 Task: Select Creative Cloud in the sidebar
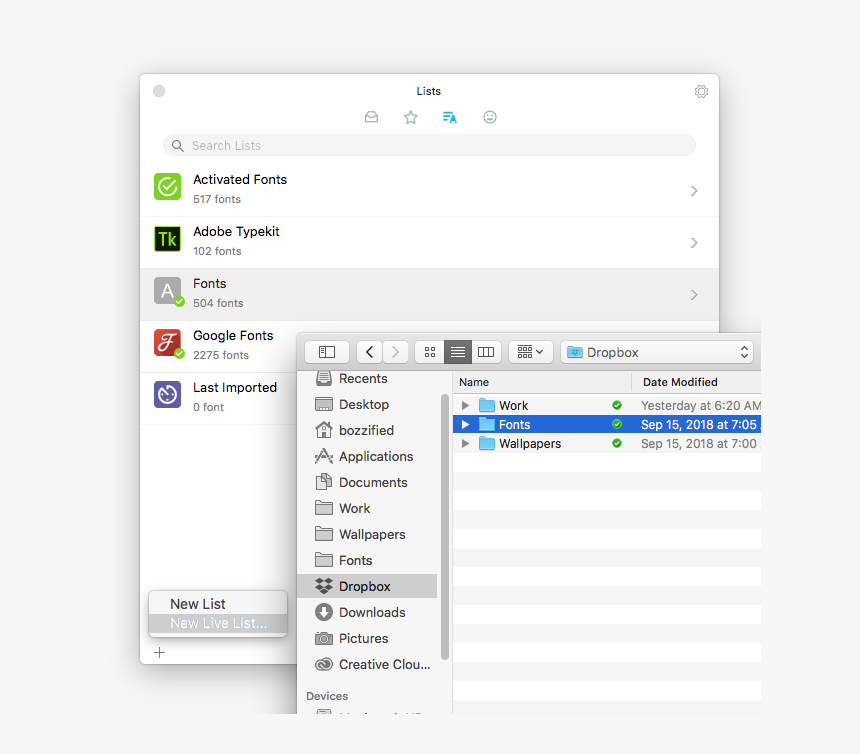(x=367, y=665)
